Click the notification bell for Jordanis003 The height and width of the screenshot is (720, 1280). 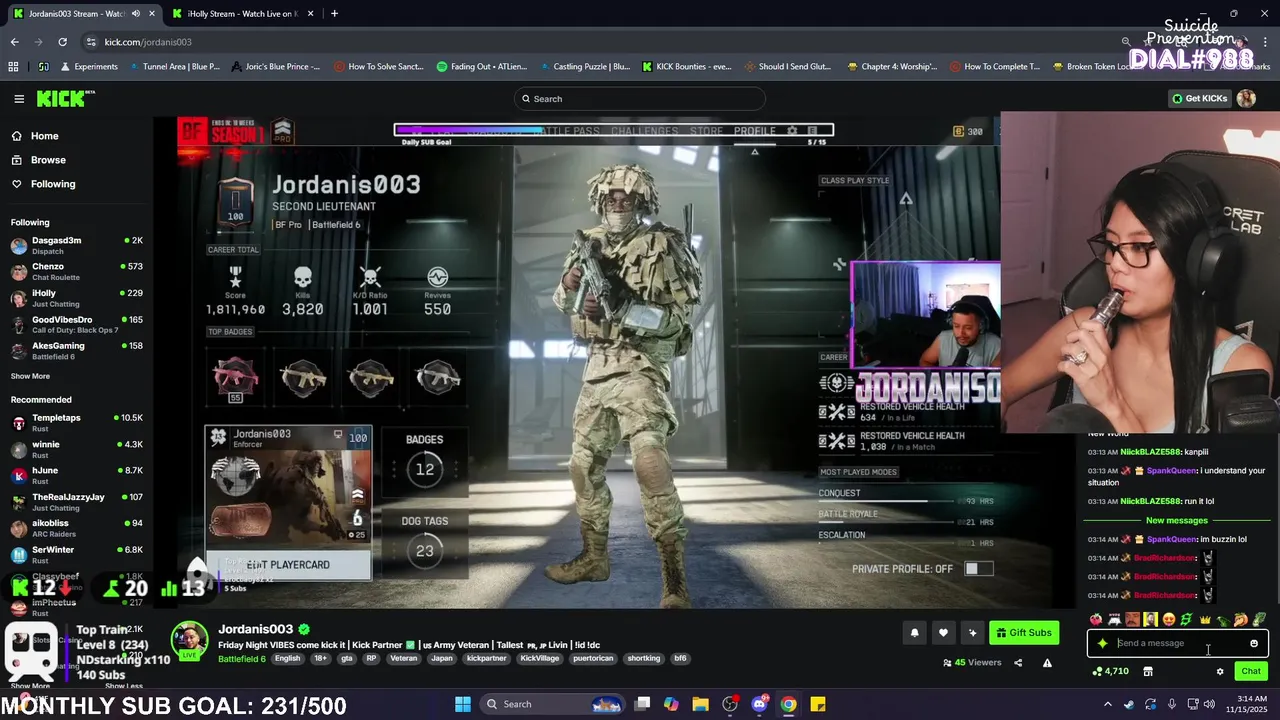[x=914, y=632]
